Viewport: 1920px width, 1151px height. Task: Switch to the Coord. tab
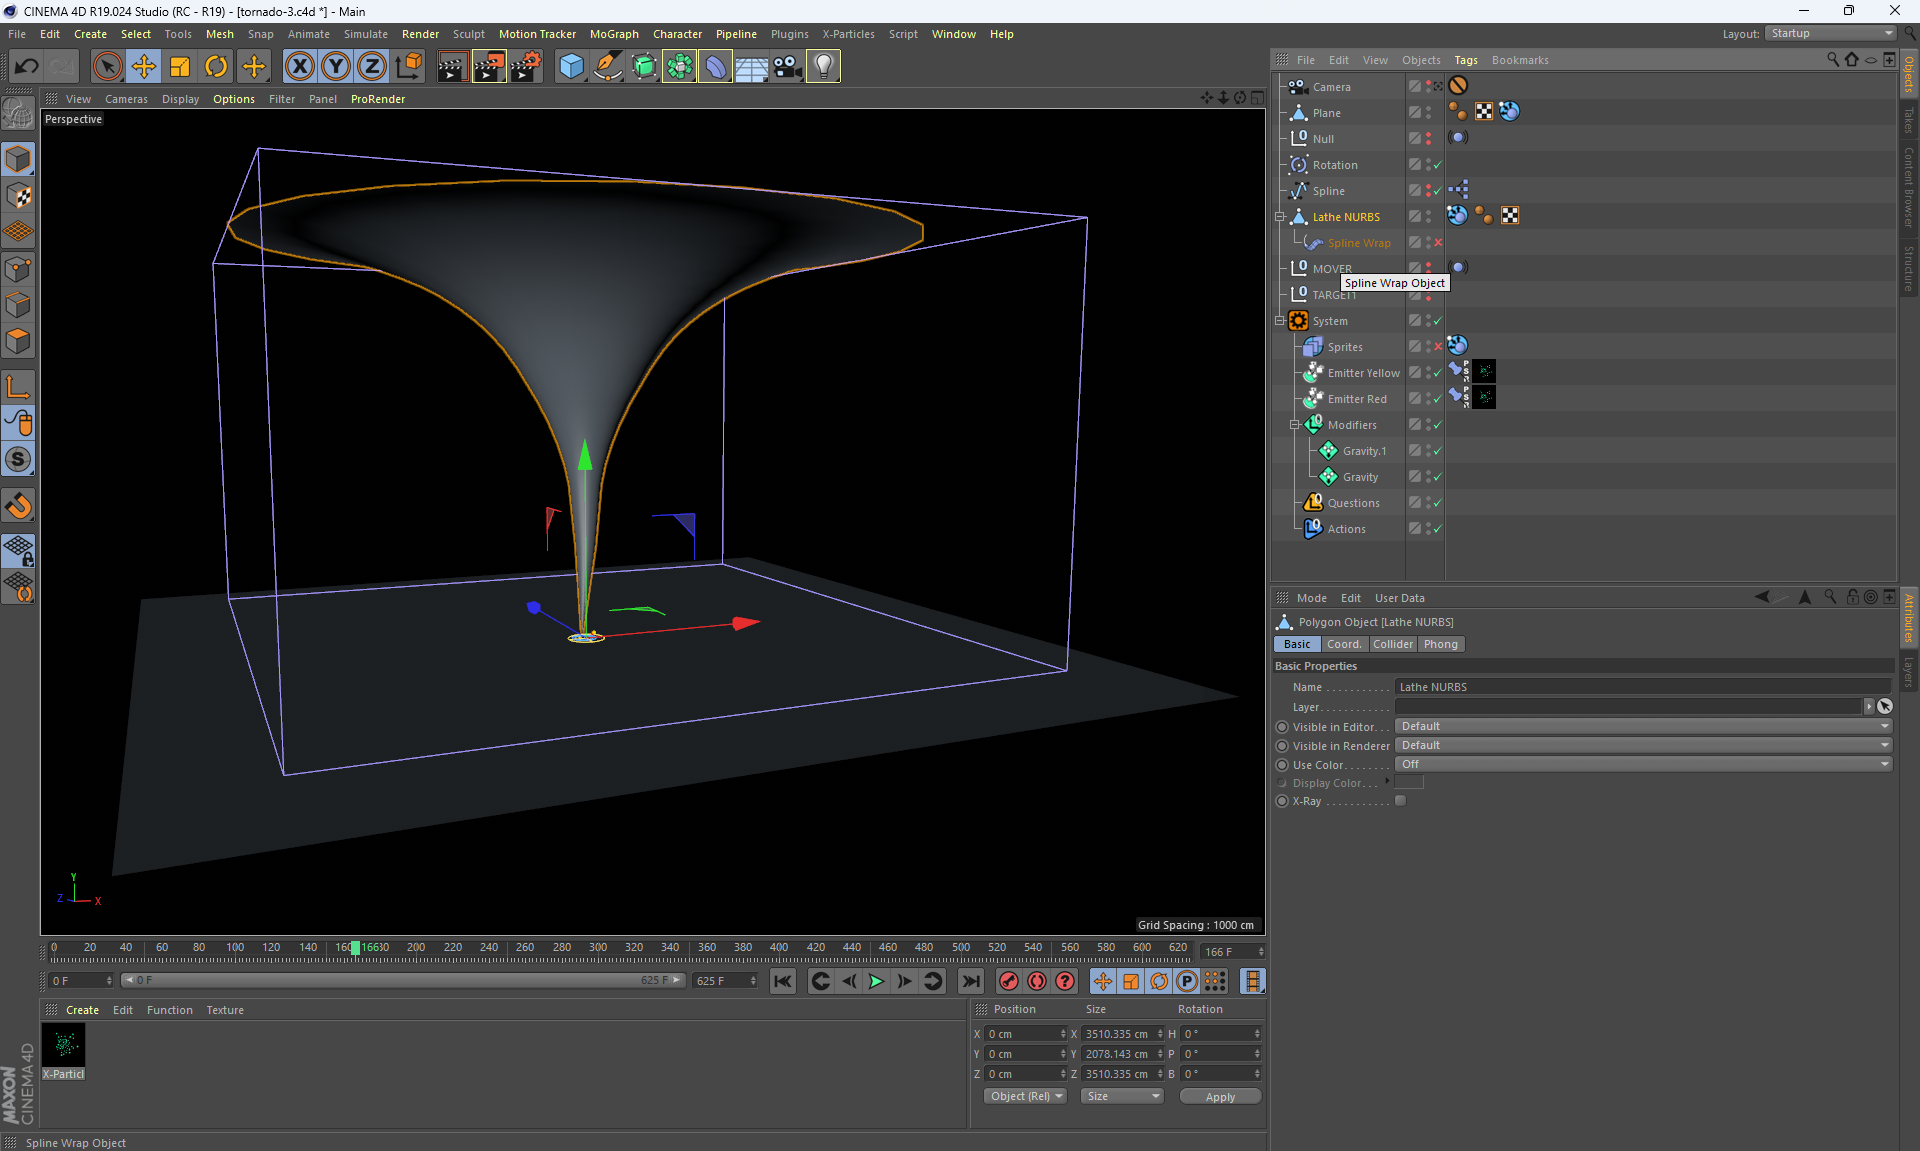(x=1343, y=644)
